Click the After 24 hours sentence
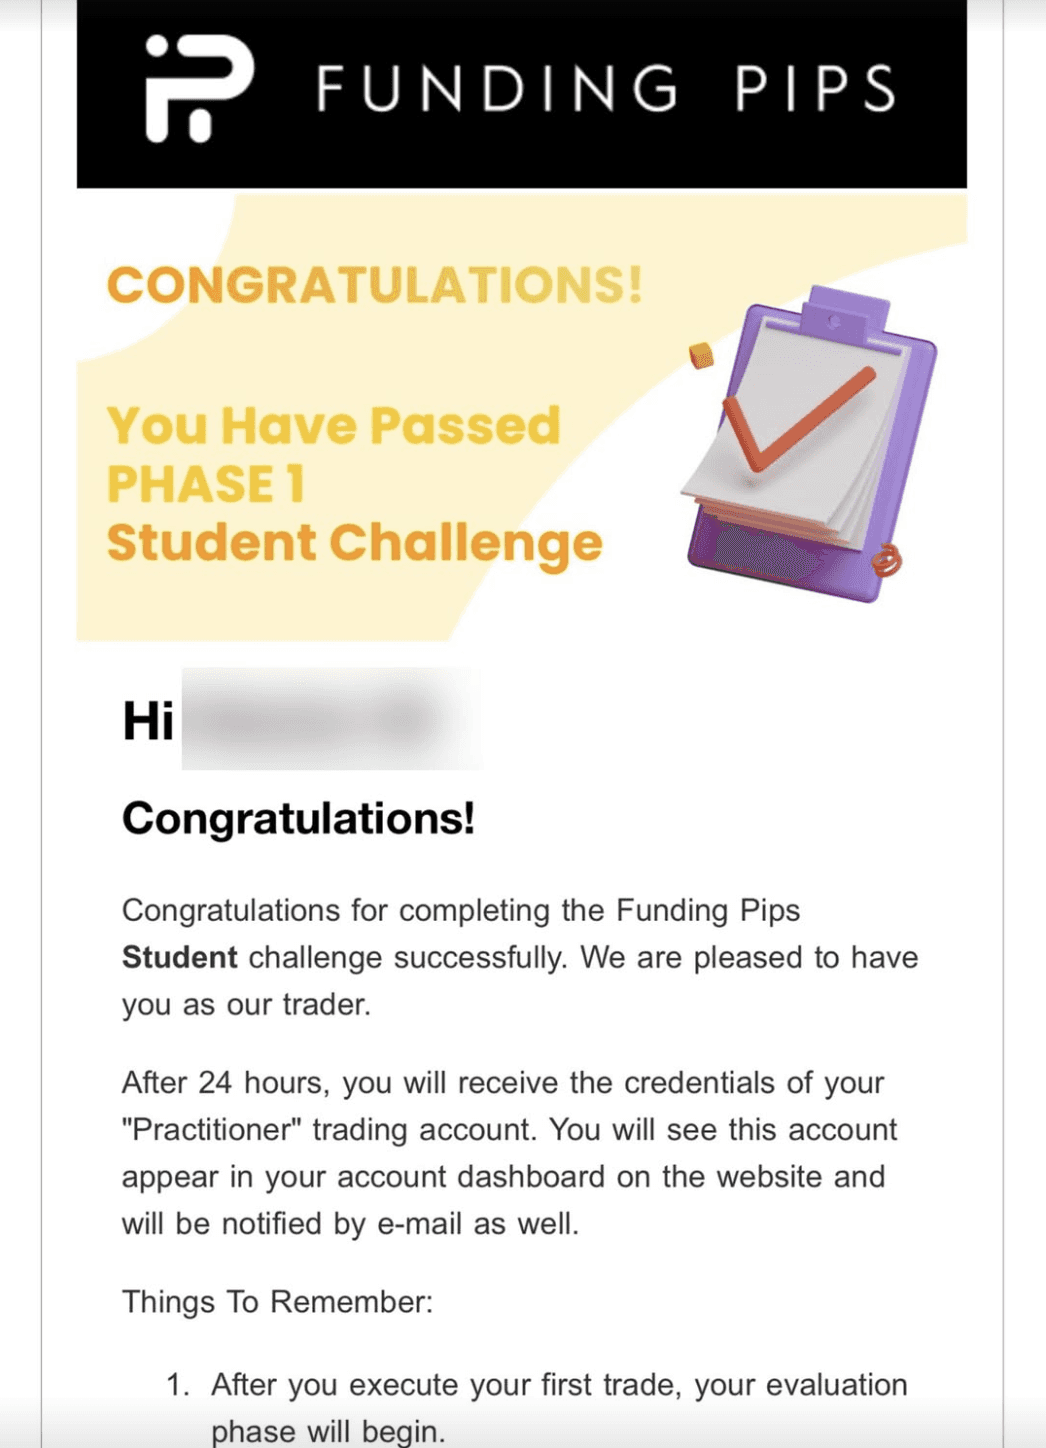Image resolution: width=1046 pixels, height=1448 pixels. (509, 1153)
